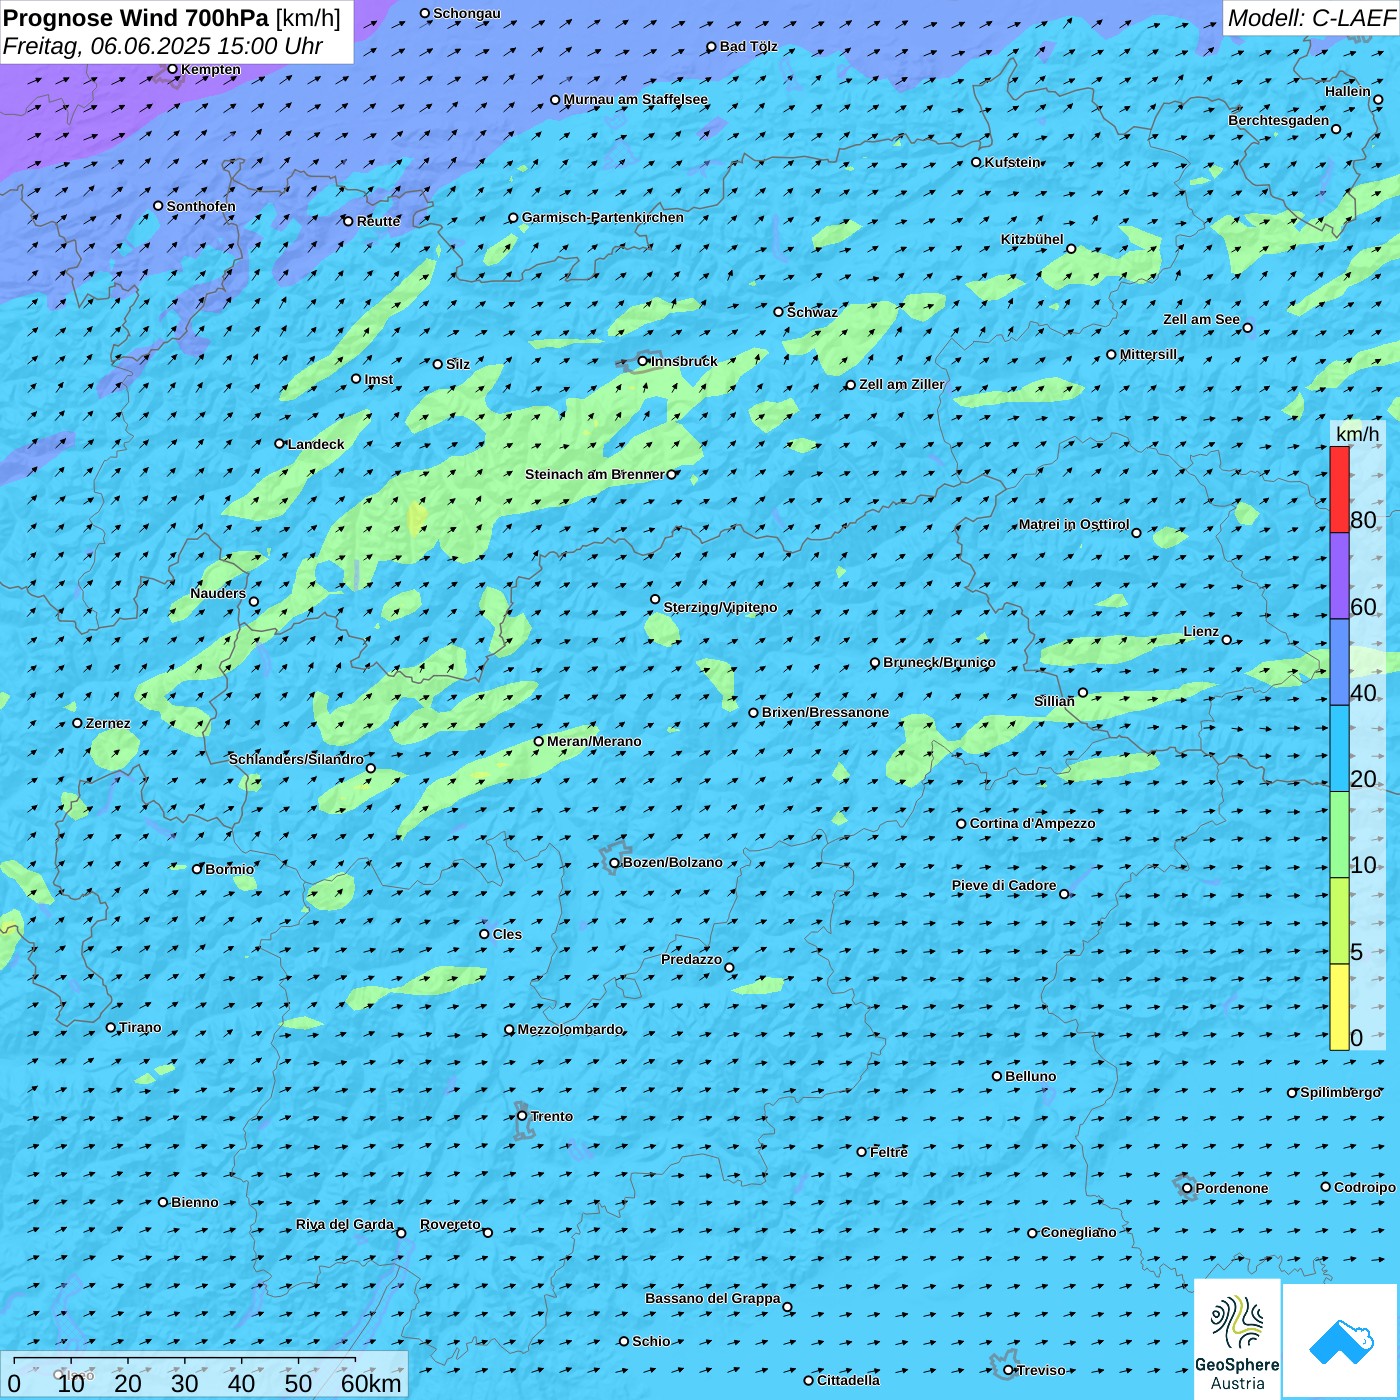Pick the yellow legend color for 0–5 km/h
The height and width of the screenshot is (1400, 1400).
click(x=1339, y=1007)
